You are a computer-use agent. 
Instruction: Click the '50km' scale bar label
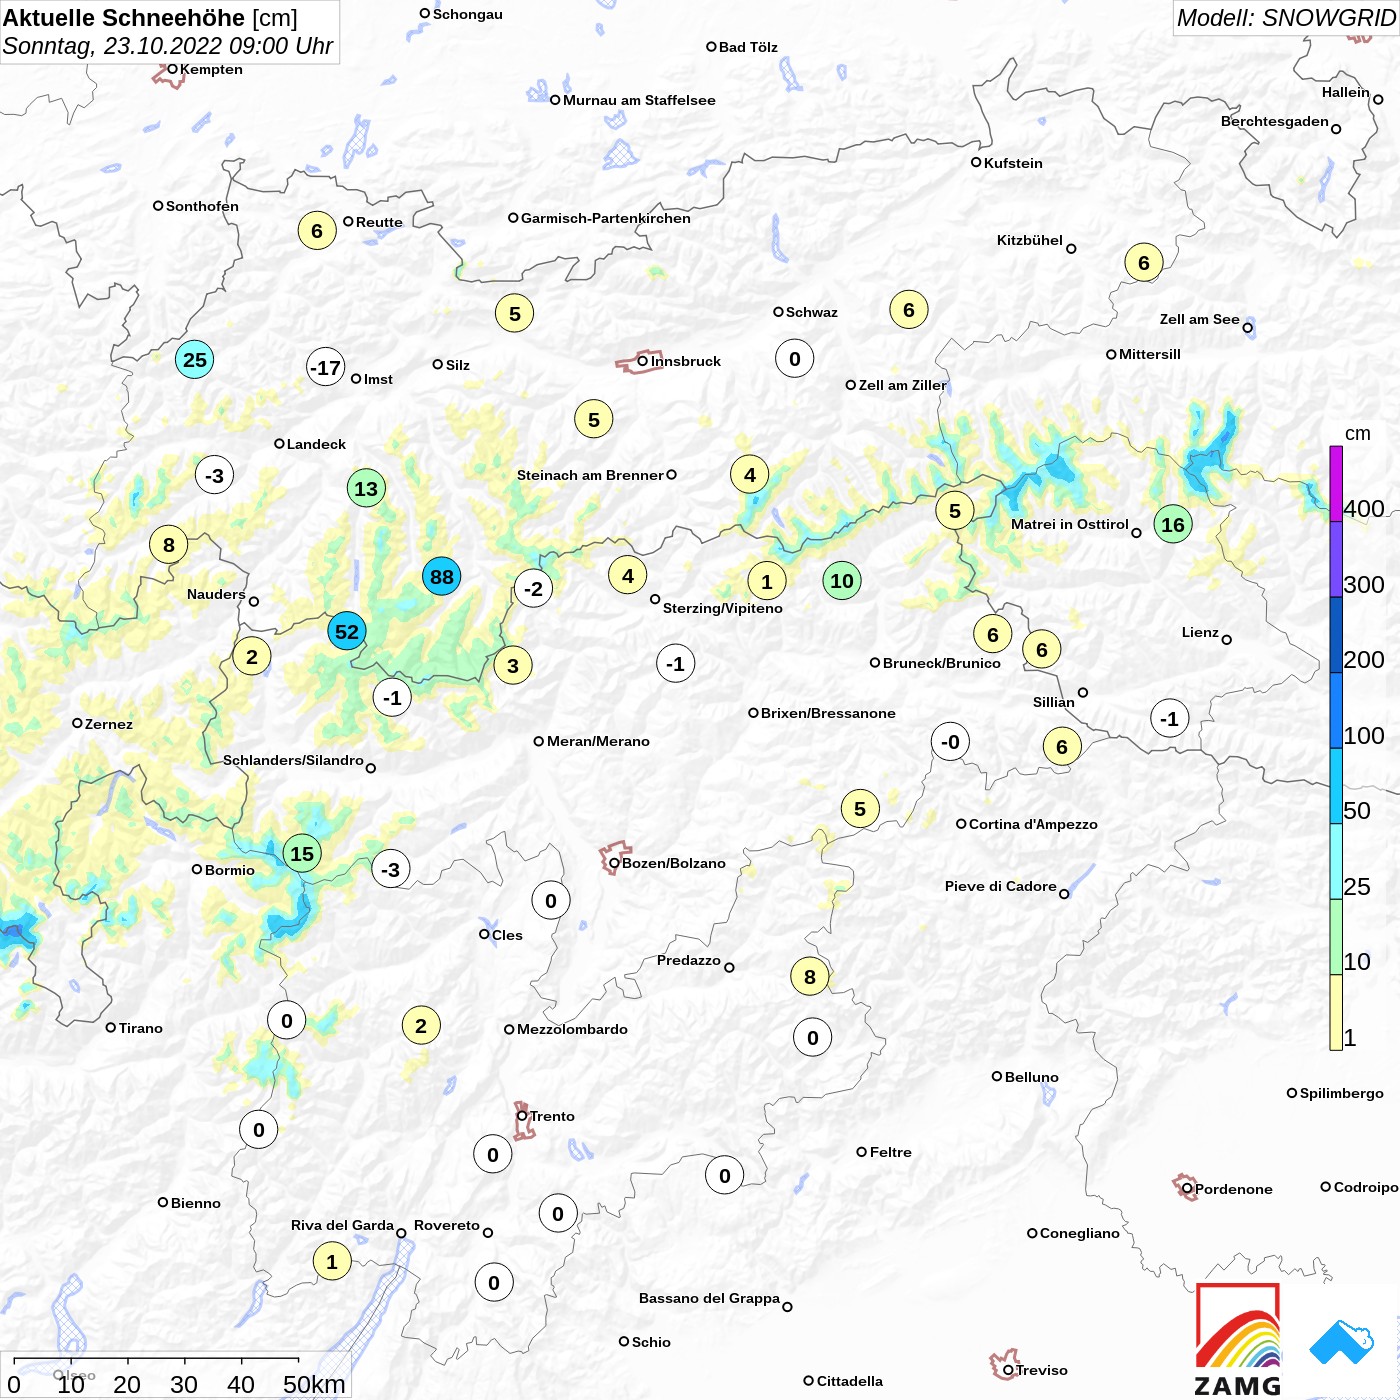[x=314, y=1384]
